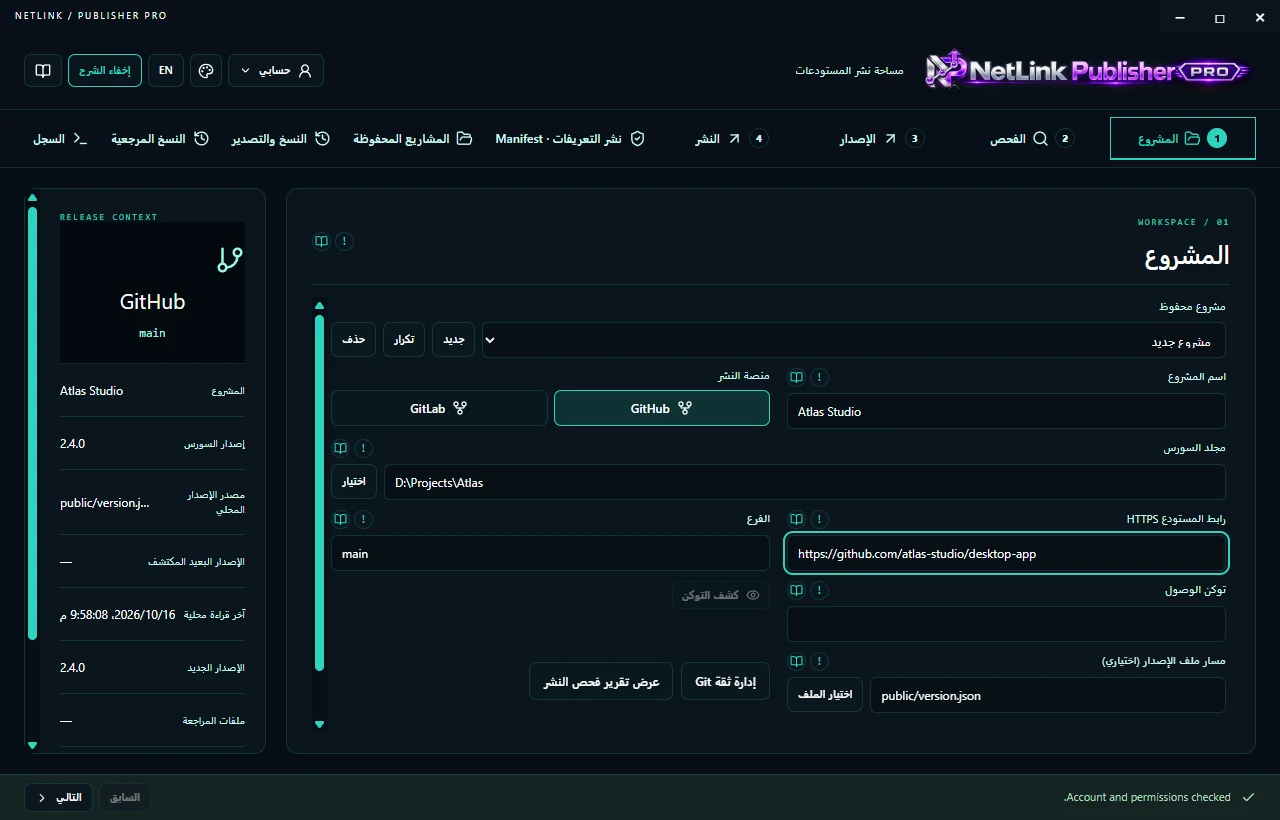Click the إخفاء الشرح button

click(105, 71)
